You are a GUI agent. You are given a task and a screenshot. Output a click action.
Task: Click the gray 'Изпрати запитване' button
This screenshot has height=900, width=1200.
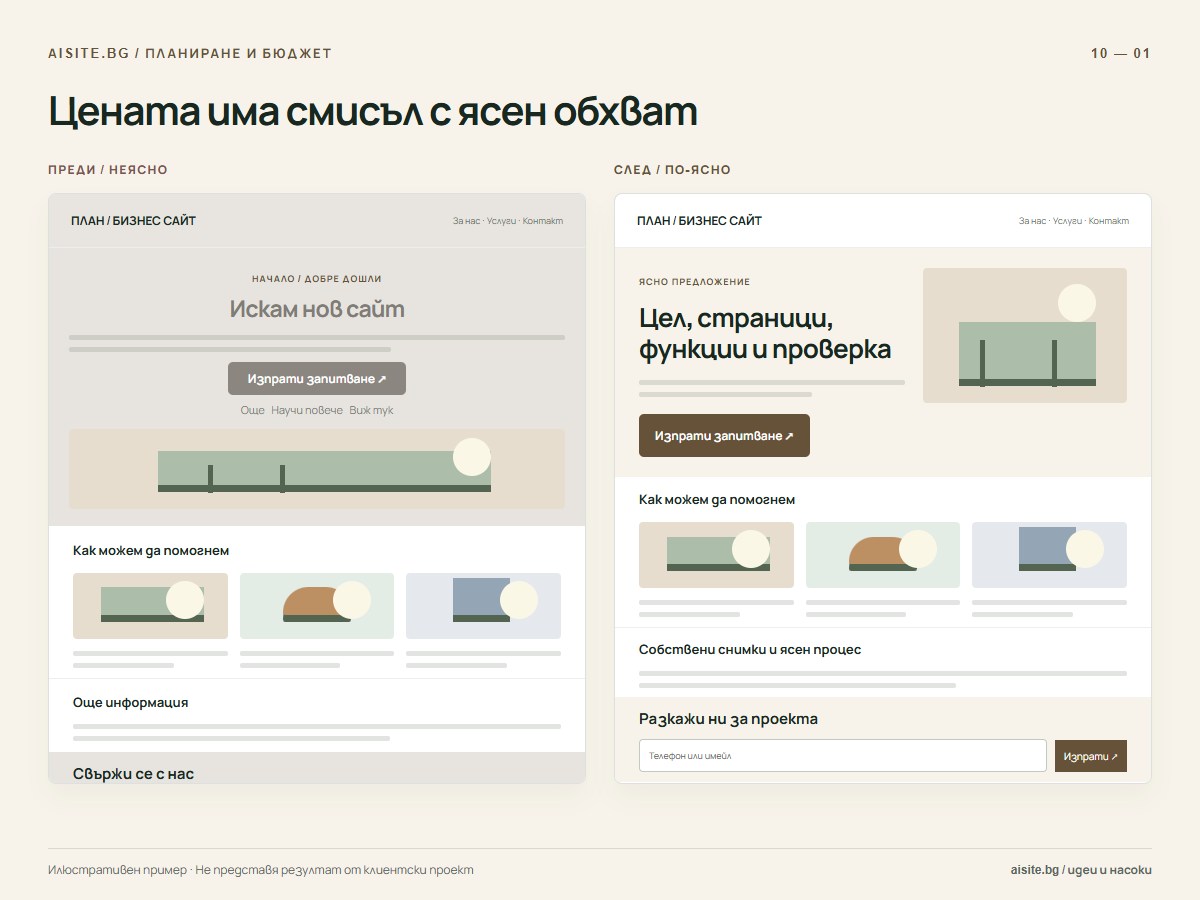pos(317,379)
